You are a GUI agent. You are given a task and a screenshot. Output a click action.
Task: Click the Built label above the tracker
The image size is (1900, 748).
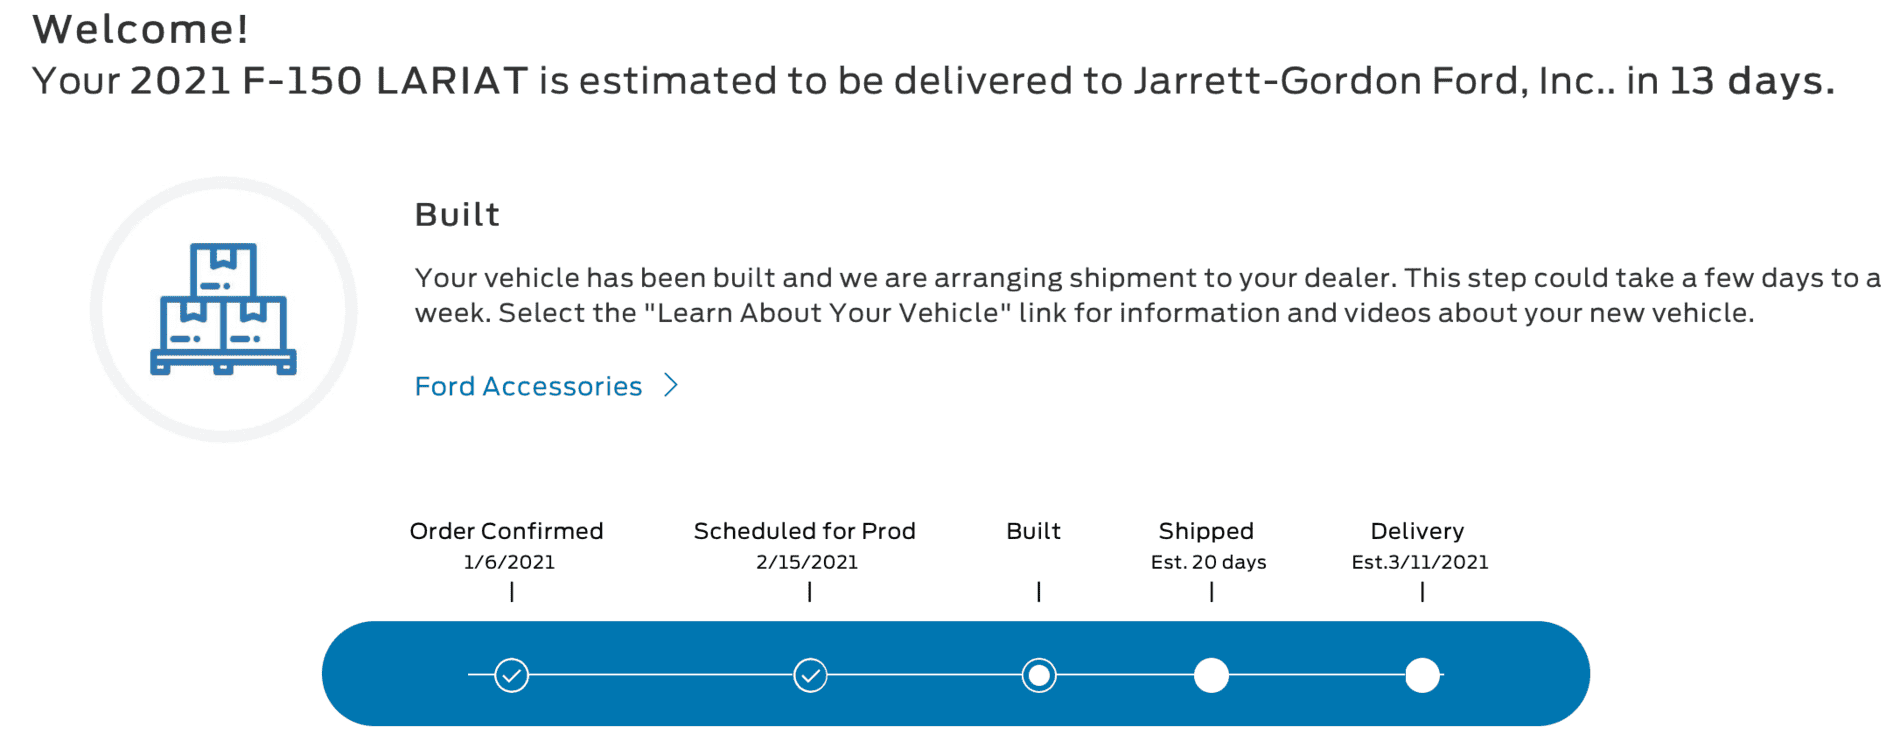1033,531
